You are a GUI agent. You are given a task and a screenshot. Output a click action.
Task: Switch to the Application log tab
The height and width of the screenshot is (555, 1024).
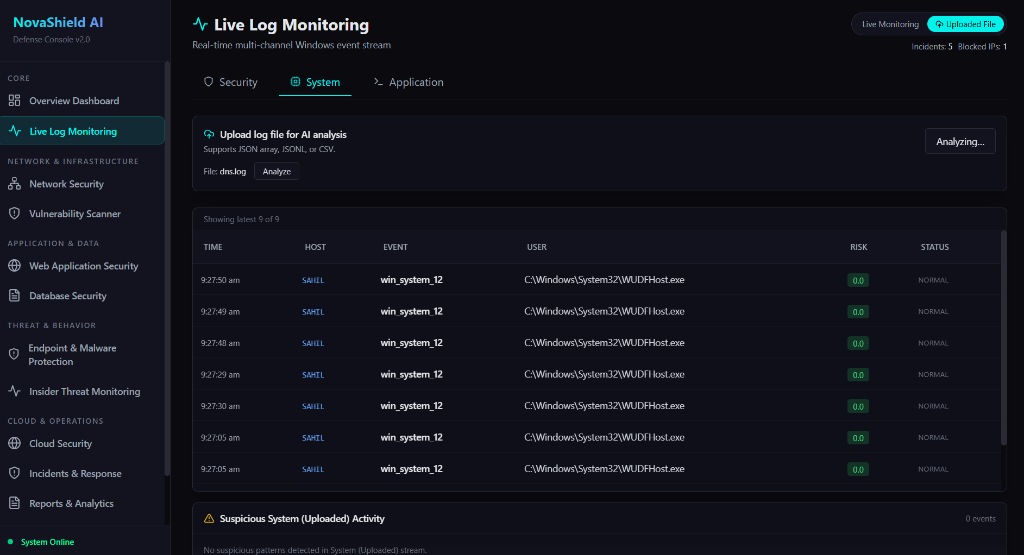408,82
